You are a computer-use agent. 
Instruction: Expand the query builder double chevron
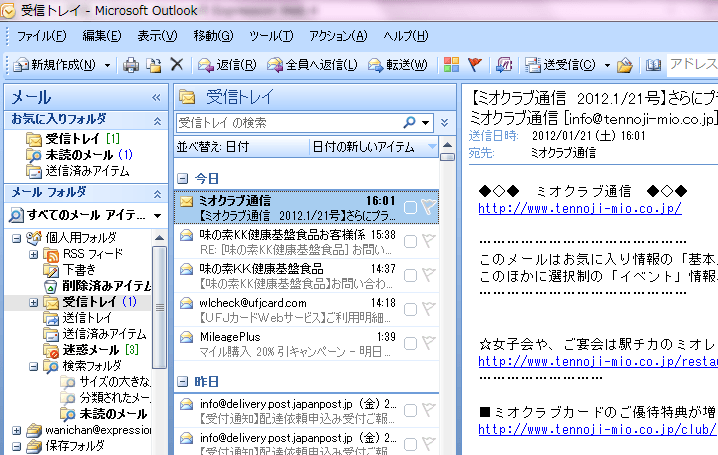point(444,123)
